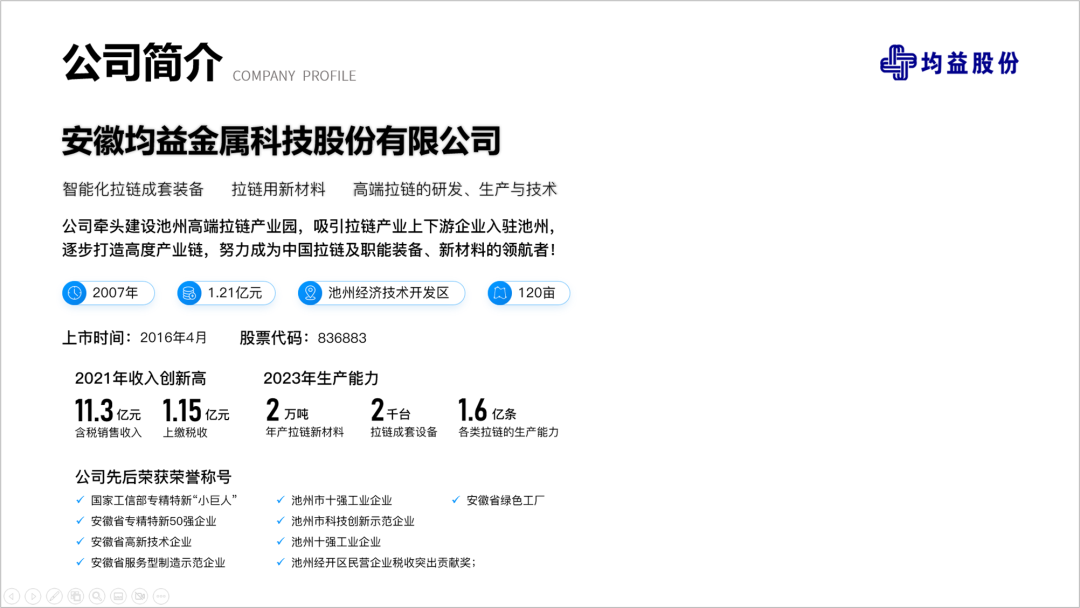
Task: Click the checkmark next to 国家工信部专精特新“小巨人”
Action: tap(80, 500)
